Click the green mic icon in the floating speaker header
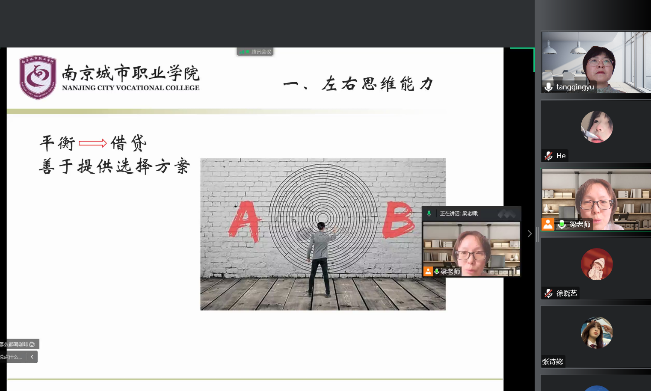 point(429,213)
